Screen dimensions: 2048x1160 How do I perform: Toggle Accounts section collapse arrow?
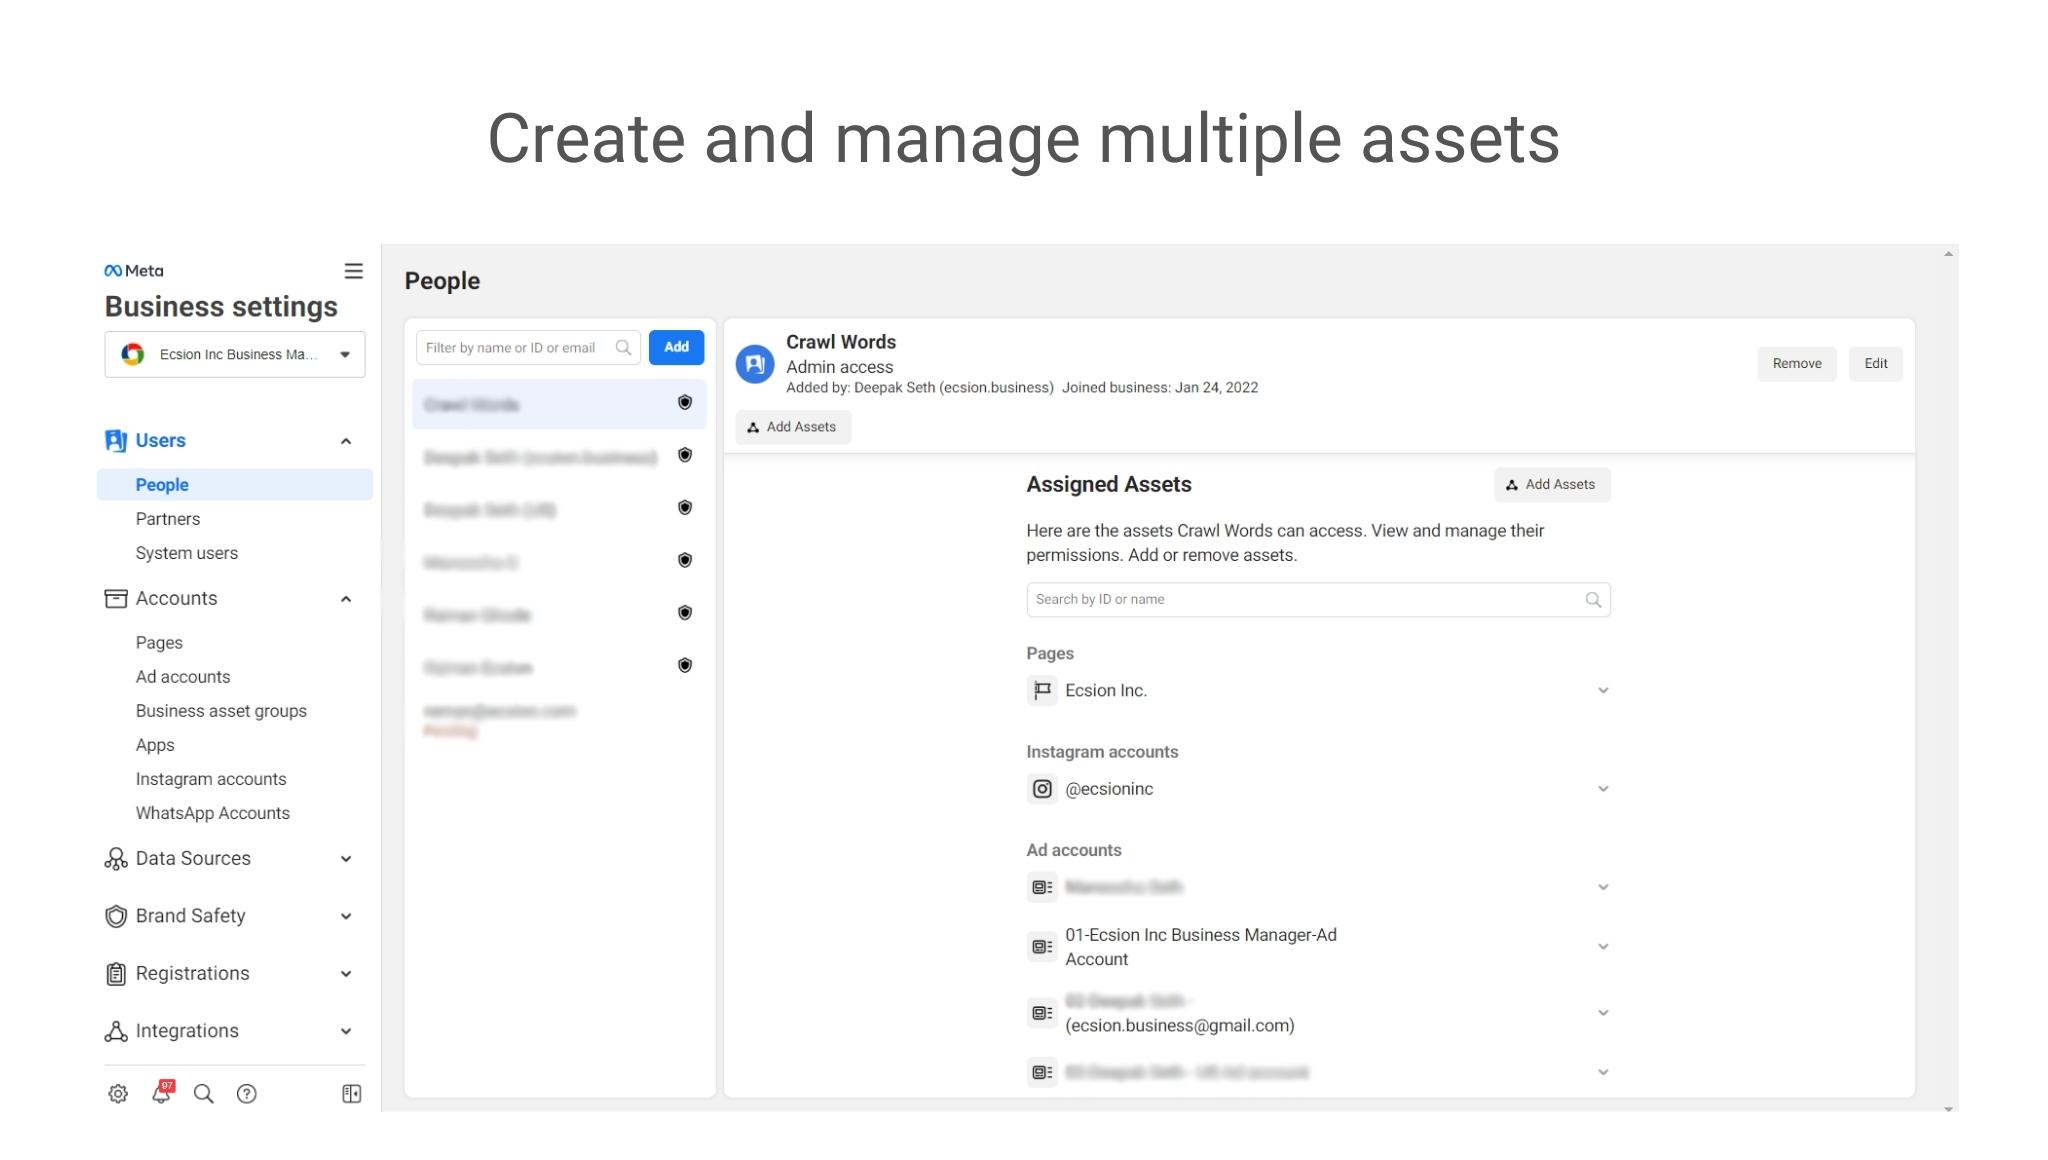click(347, 599)
